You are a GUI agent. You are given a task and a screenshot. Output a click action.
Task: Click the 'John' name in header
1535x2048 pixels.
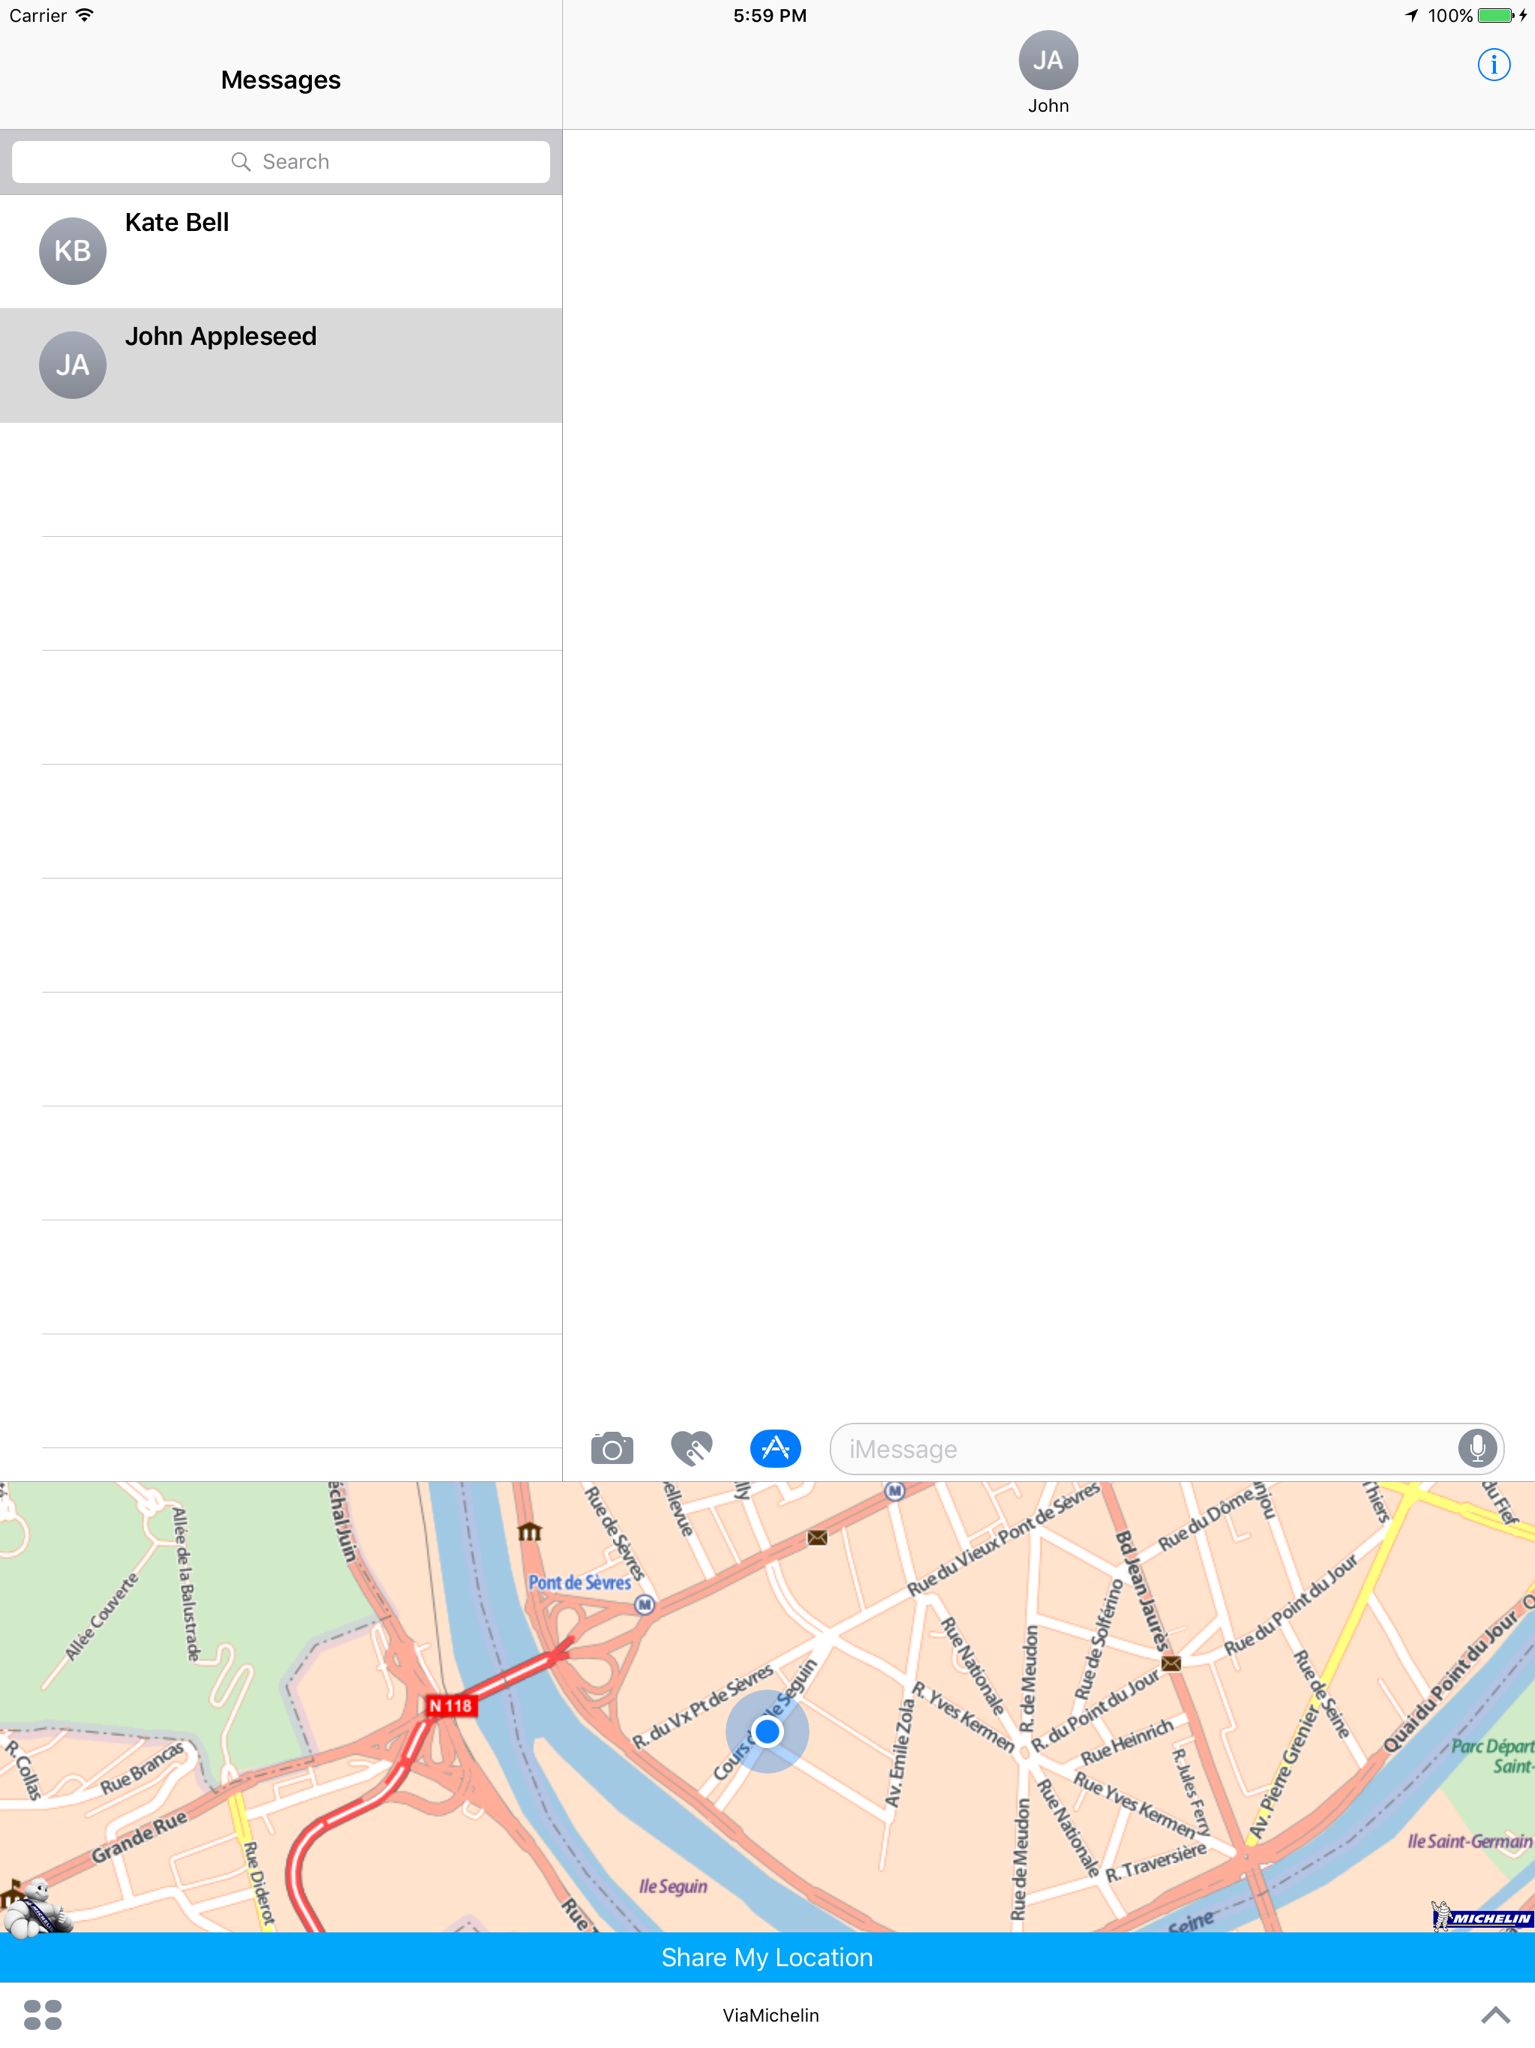[x=1048, y=106]
